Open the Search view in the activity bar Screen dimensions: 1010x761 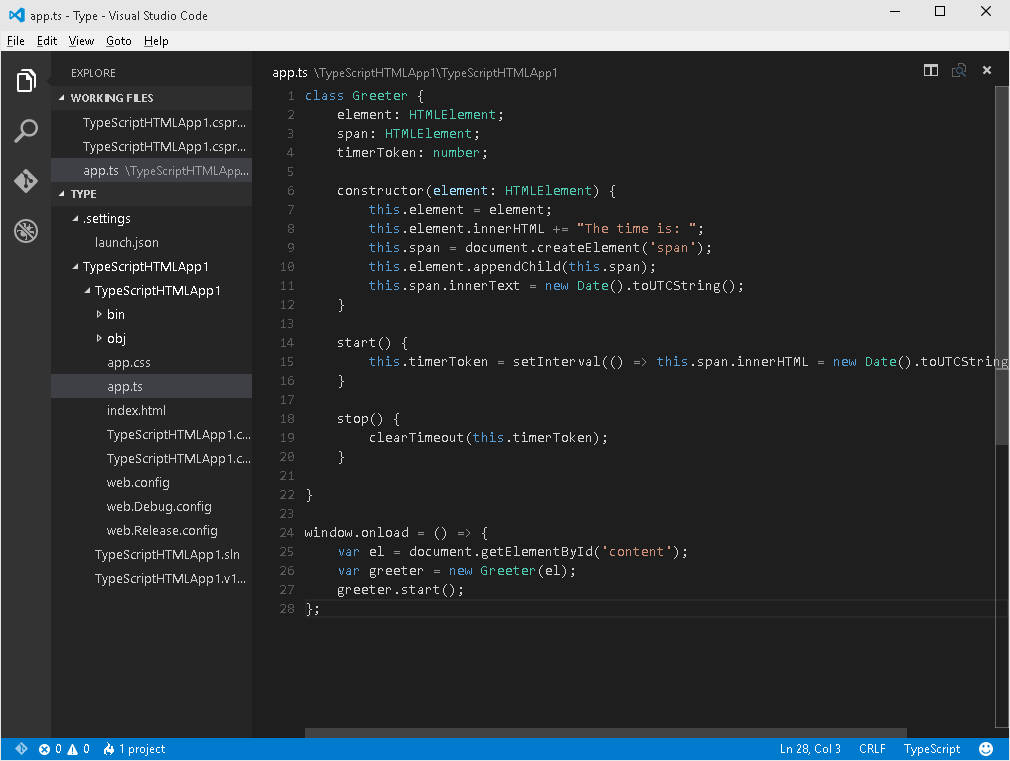click(26, 131)
